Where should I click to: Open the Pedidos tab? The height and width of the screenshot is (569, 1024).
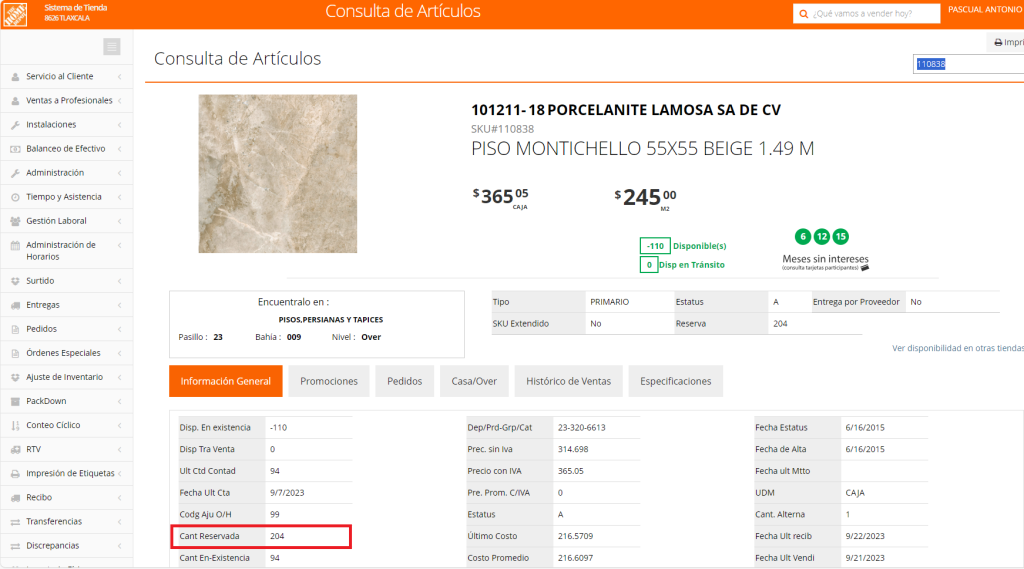(404, 381)
